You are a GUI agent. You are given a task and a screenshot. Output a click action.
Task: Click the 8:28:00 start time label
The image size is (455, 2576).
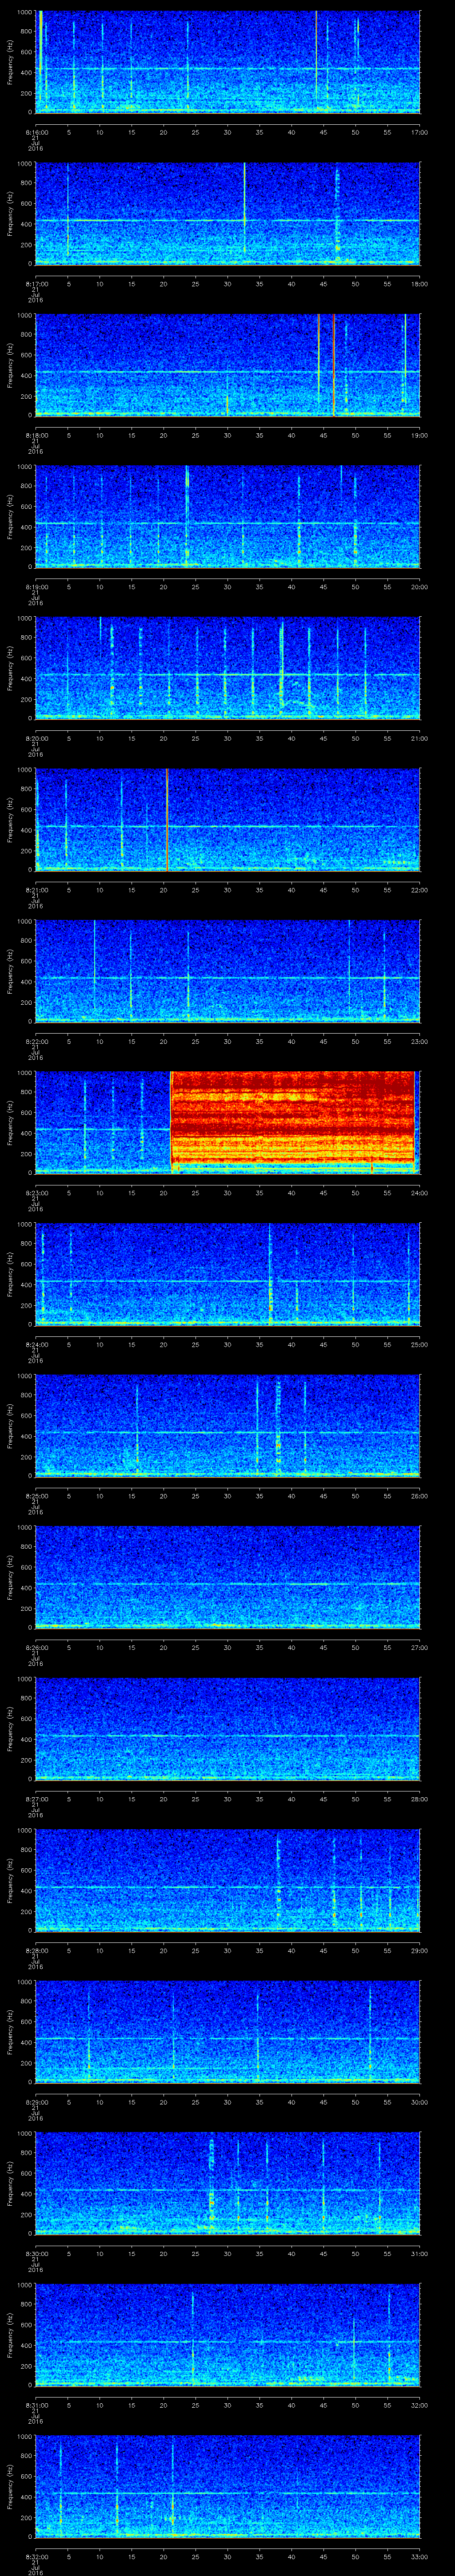point(37,1950)
